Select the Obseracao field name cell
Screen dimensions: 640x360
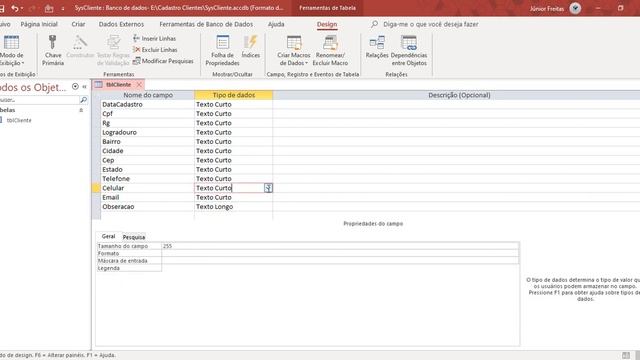point(148,207)
